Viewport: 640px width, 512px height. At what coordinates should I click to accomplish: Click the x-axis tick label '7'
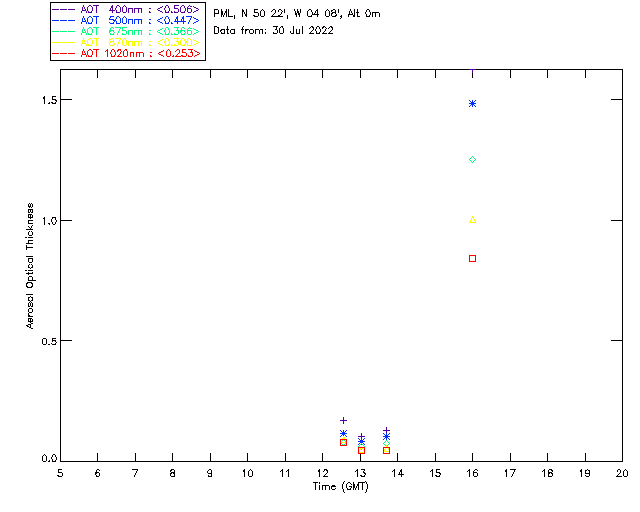[x=135, y=473]
